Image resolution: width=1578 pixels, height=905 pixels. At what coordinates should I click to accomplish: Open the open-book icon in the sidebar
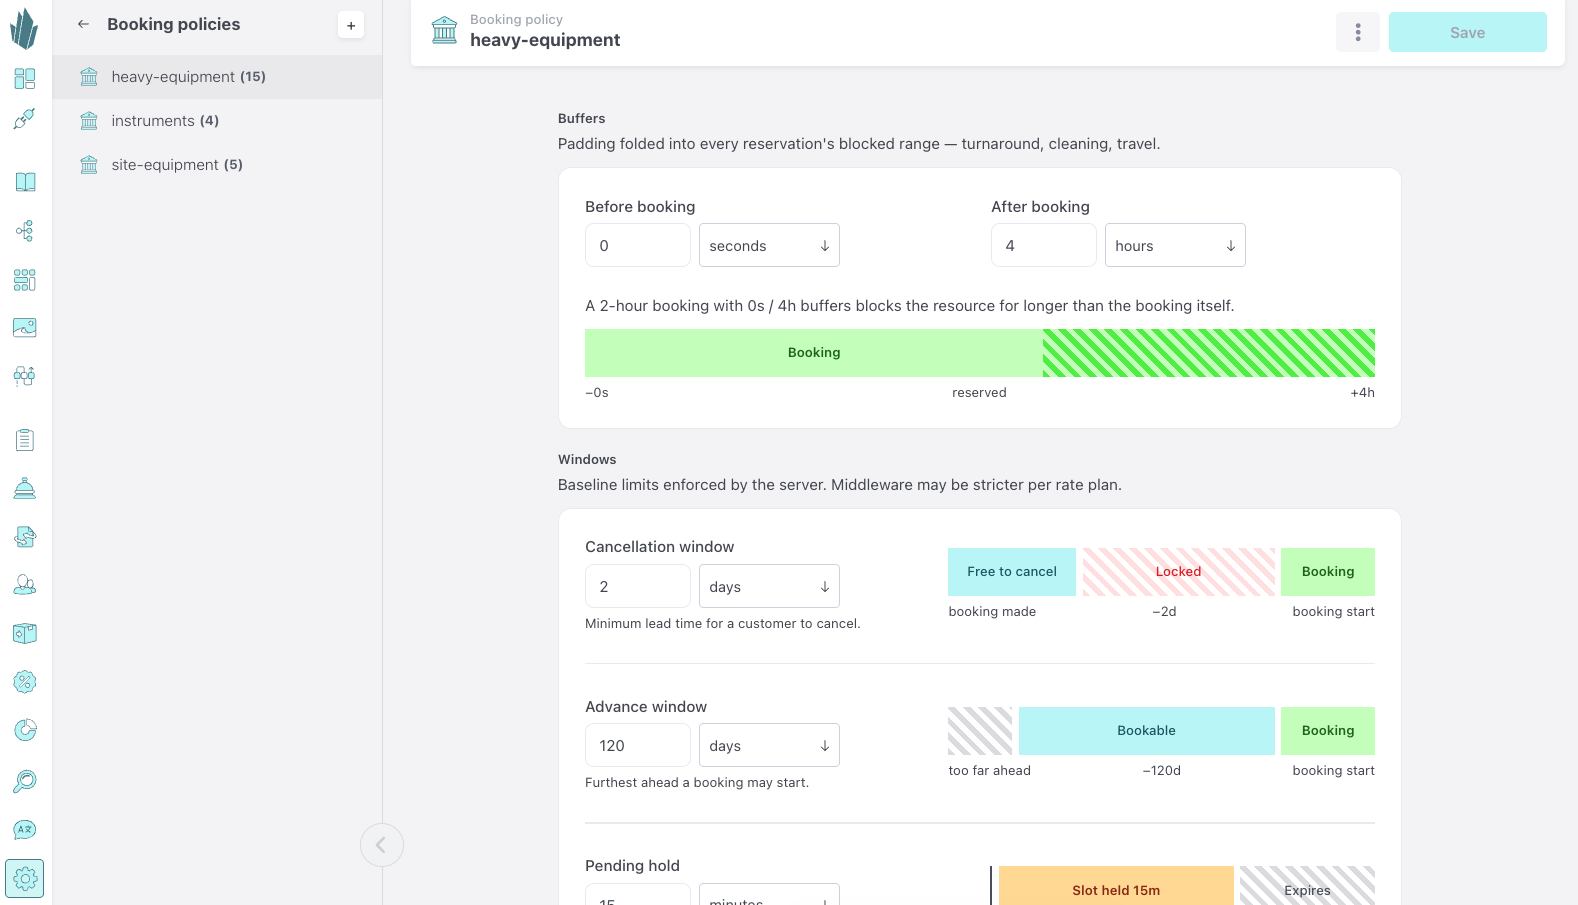25,182
